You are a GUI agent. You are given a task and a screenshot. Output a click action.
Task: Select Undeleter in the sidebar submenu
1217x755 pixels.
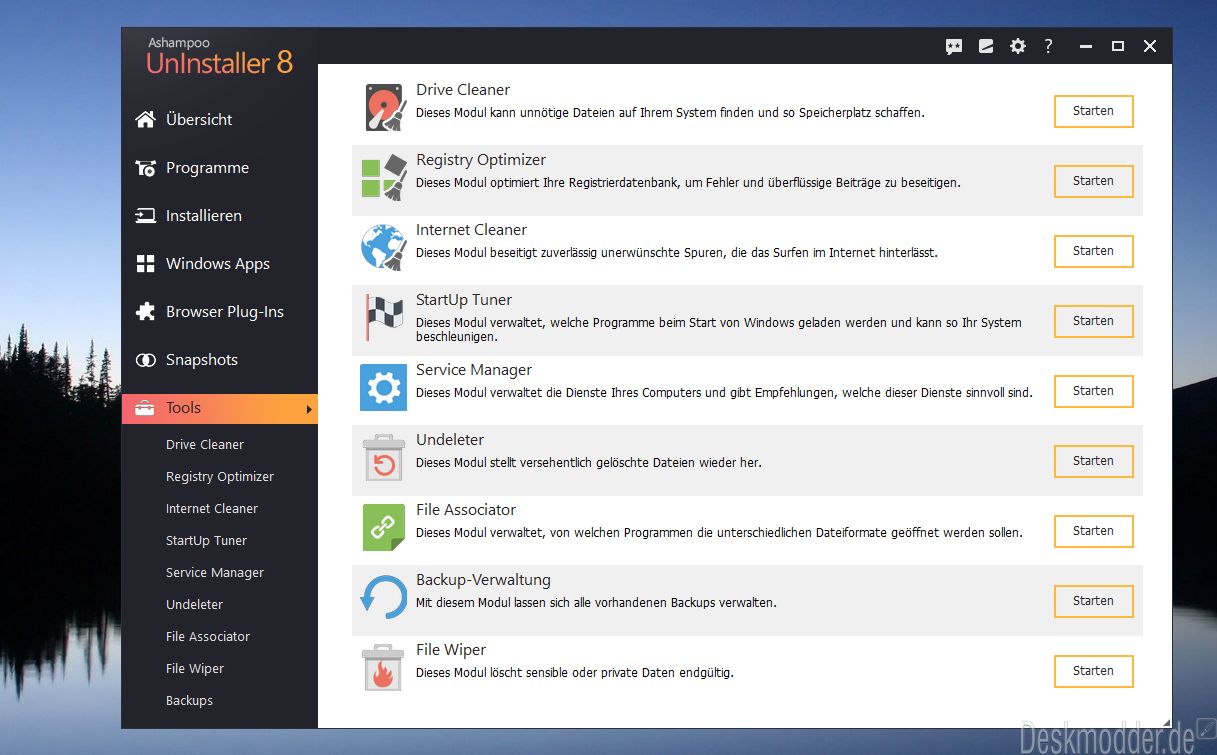point(194,605)
